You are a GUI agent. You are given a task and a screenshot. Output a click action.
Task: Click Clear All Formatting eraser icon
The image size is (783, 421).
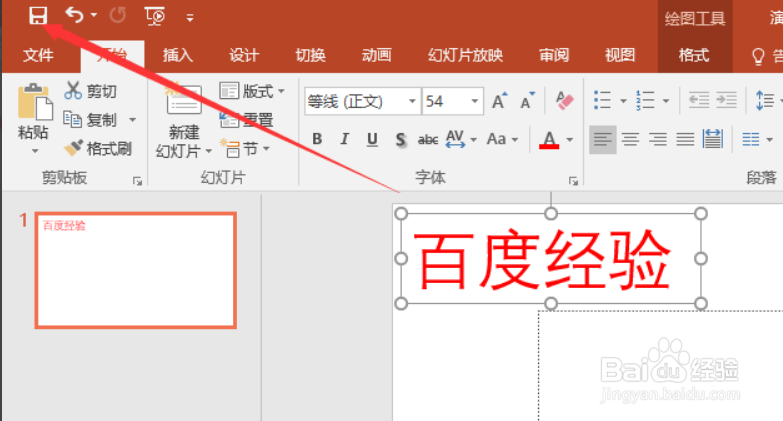click(x=565, y=101)
